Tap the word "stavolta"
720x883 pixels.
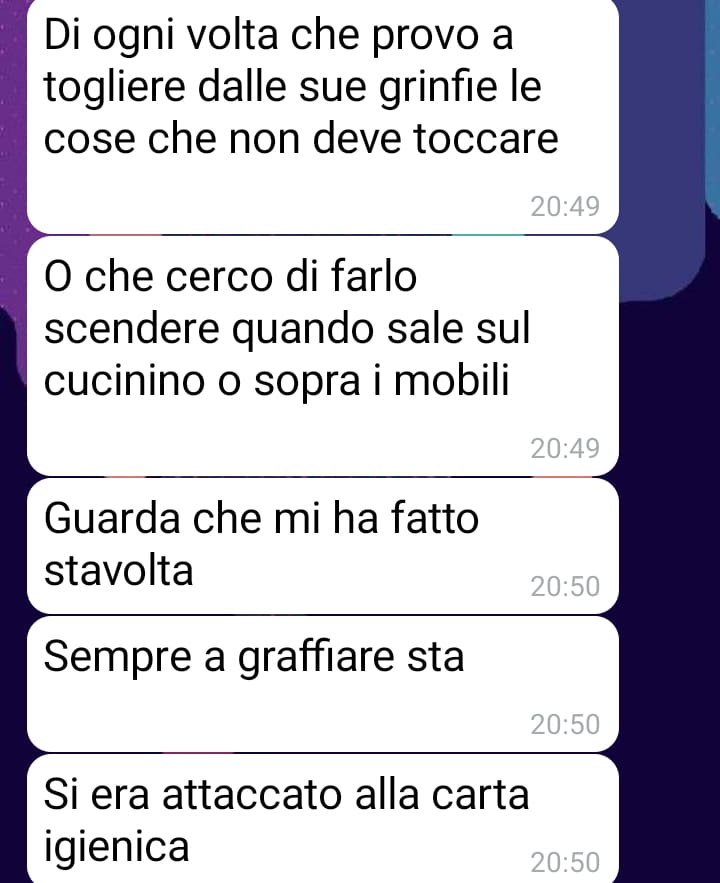coord(119,571)
